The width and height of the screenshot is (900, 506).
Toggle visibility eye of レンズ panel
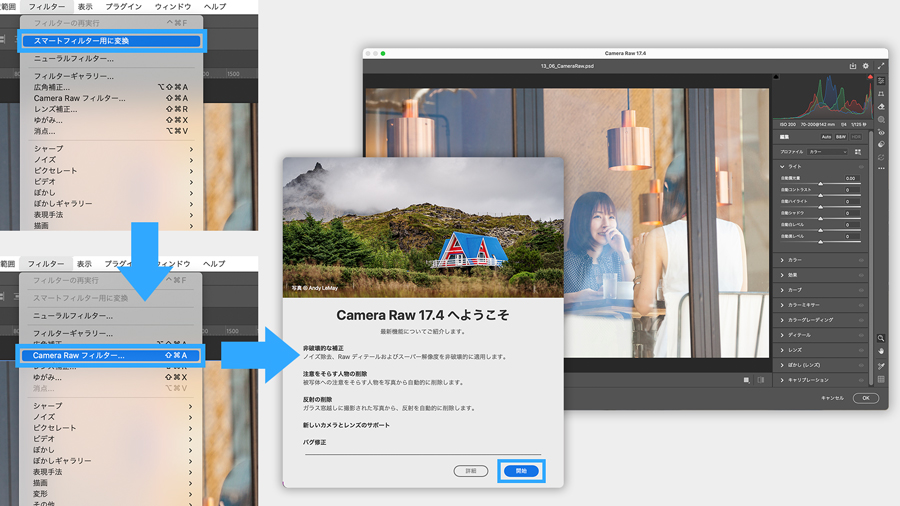click(x=861, y=350)
